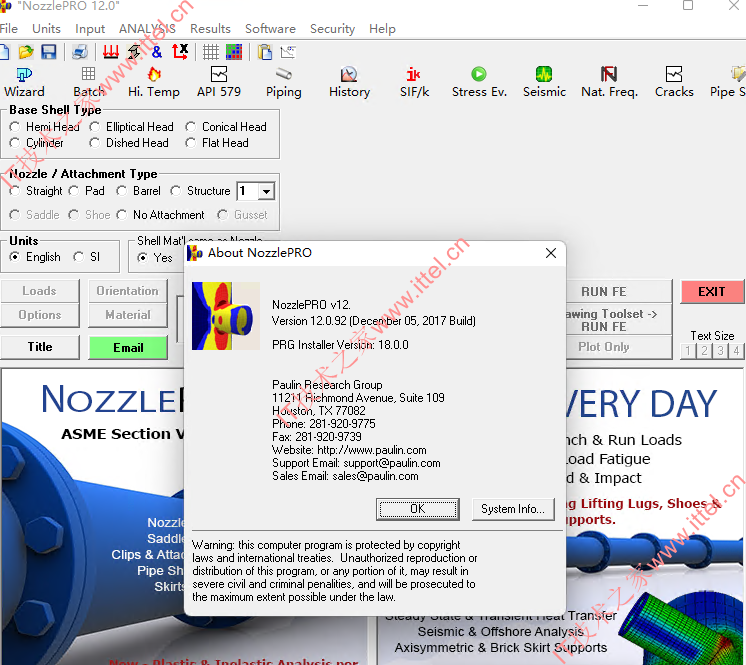
Task: Click the Options button
Action: click(40, 315)
